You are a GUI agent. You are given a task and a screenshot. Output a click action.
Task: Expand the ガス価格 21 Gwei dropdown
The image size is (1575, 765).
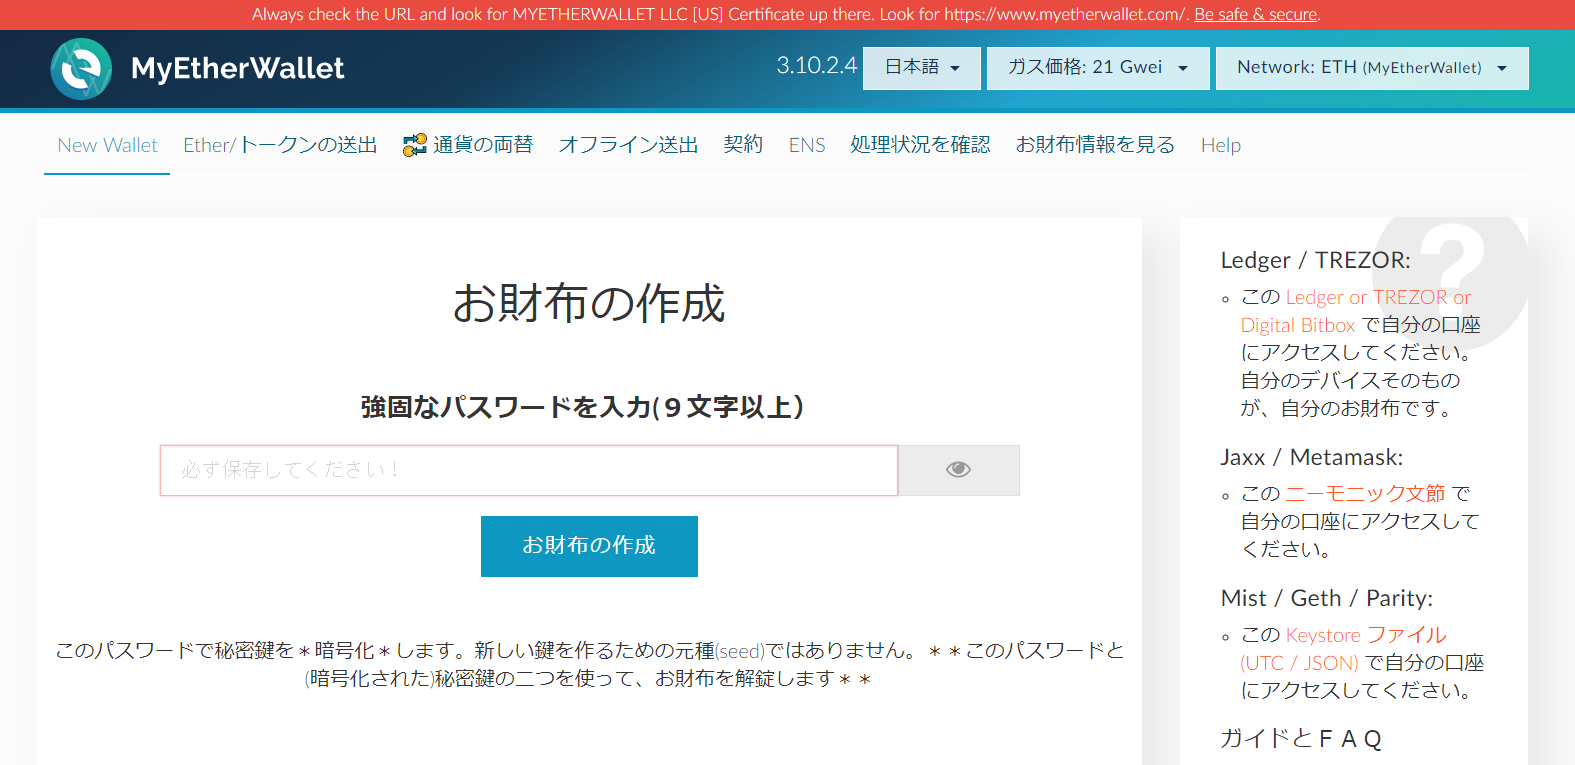point(1097,68)
